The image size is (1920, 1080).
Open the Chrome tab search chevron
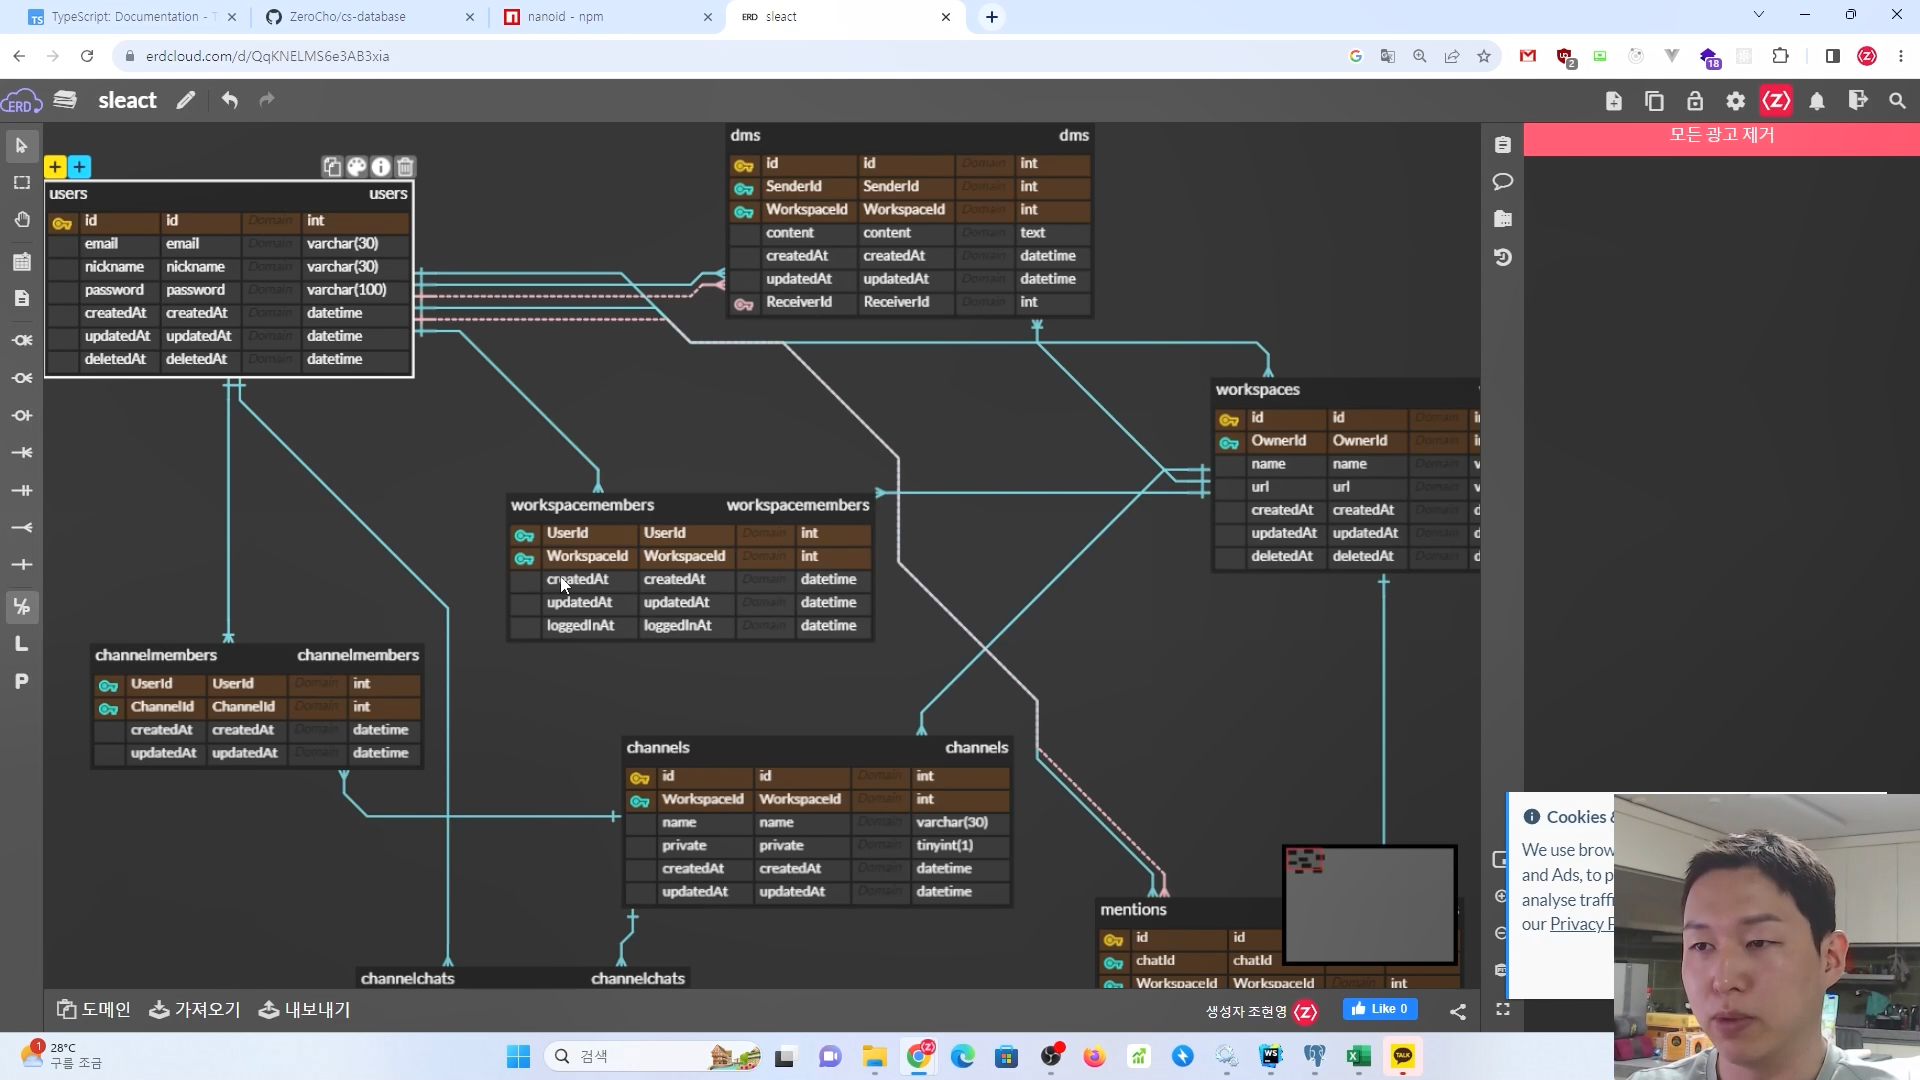[1759, 15]
